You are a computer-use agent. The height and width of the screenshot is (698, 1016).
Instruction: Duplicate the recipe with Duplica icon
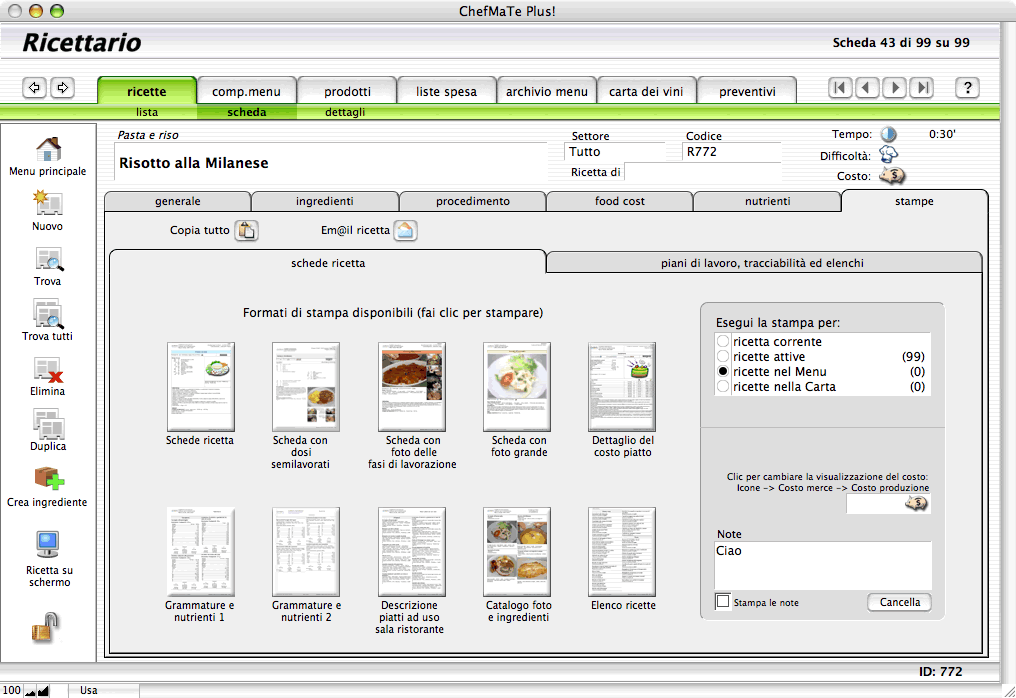[x=49, y=425]
